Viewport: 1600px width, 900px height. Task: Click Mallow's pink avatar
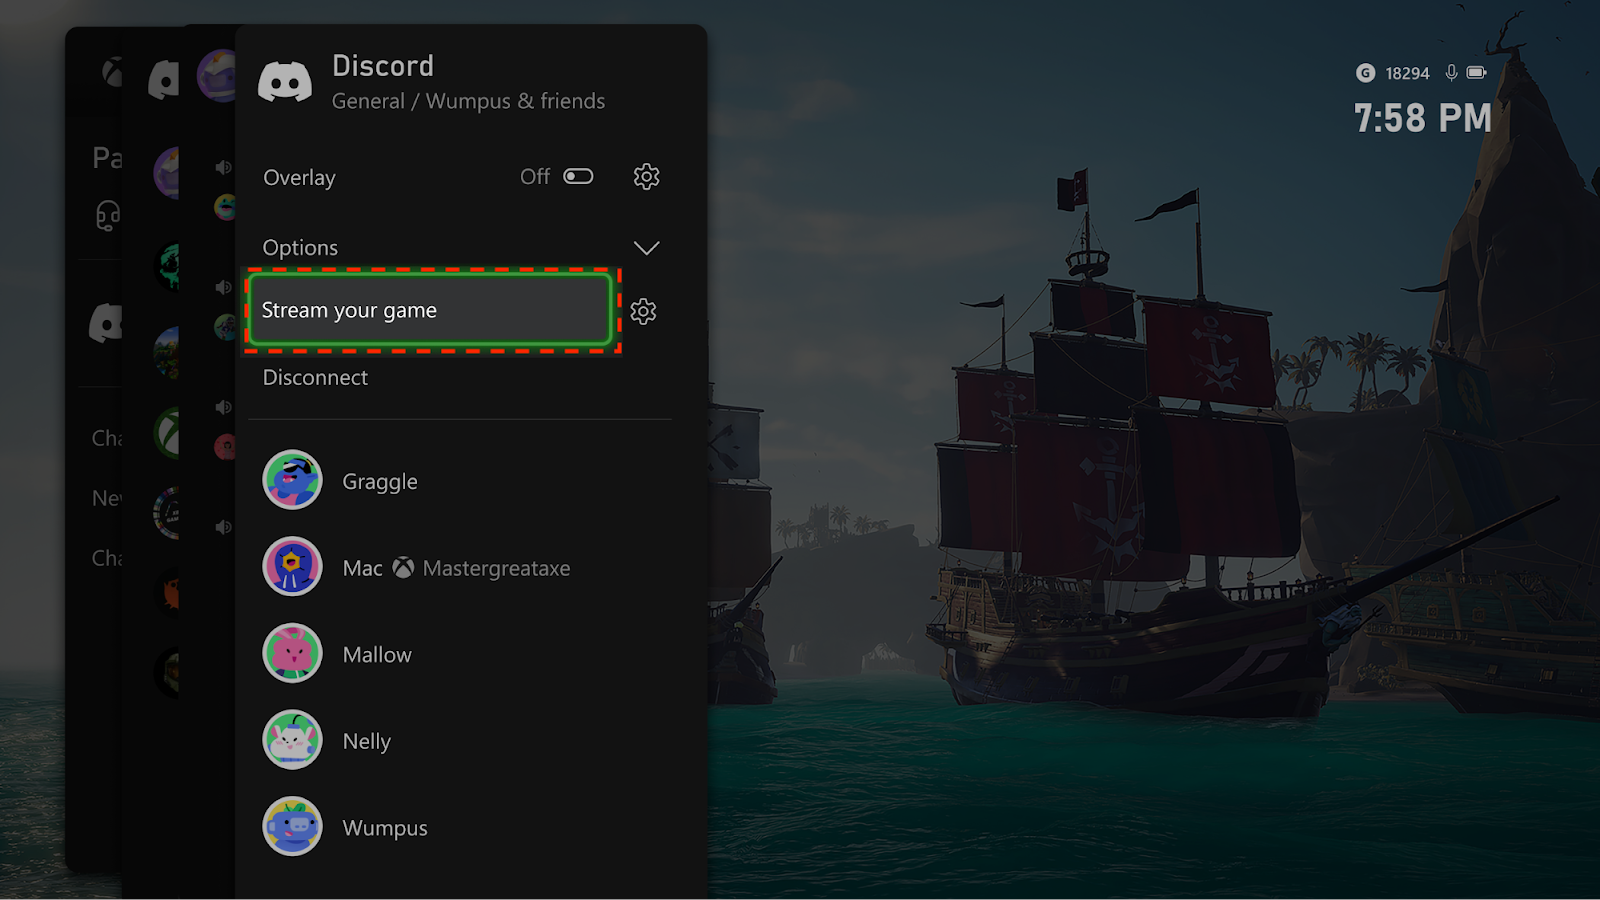click(292, 653)
